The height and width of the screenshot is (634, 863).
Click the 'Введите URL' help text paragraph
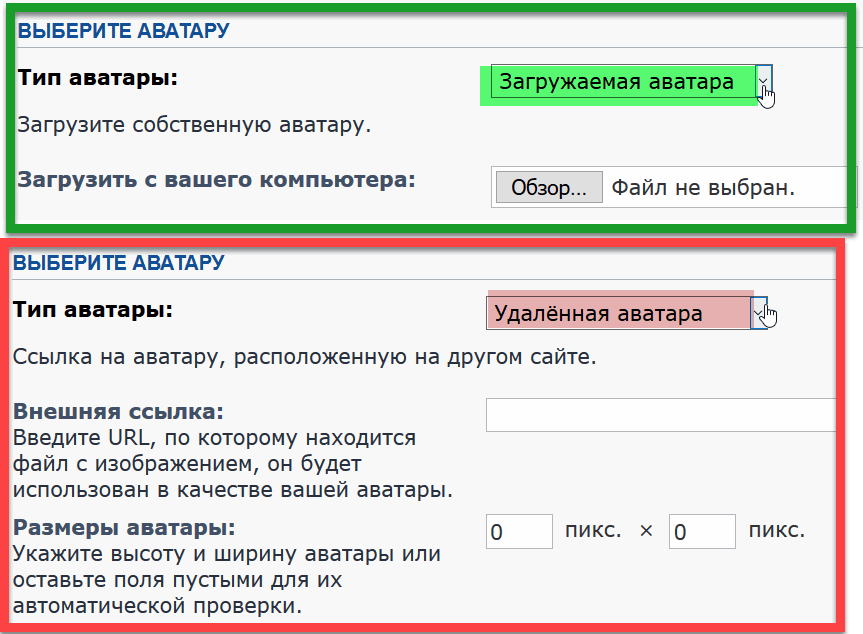point(232,464)
